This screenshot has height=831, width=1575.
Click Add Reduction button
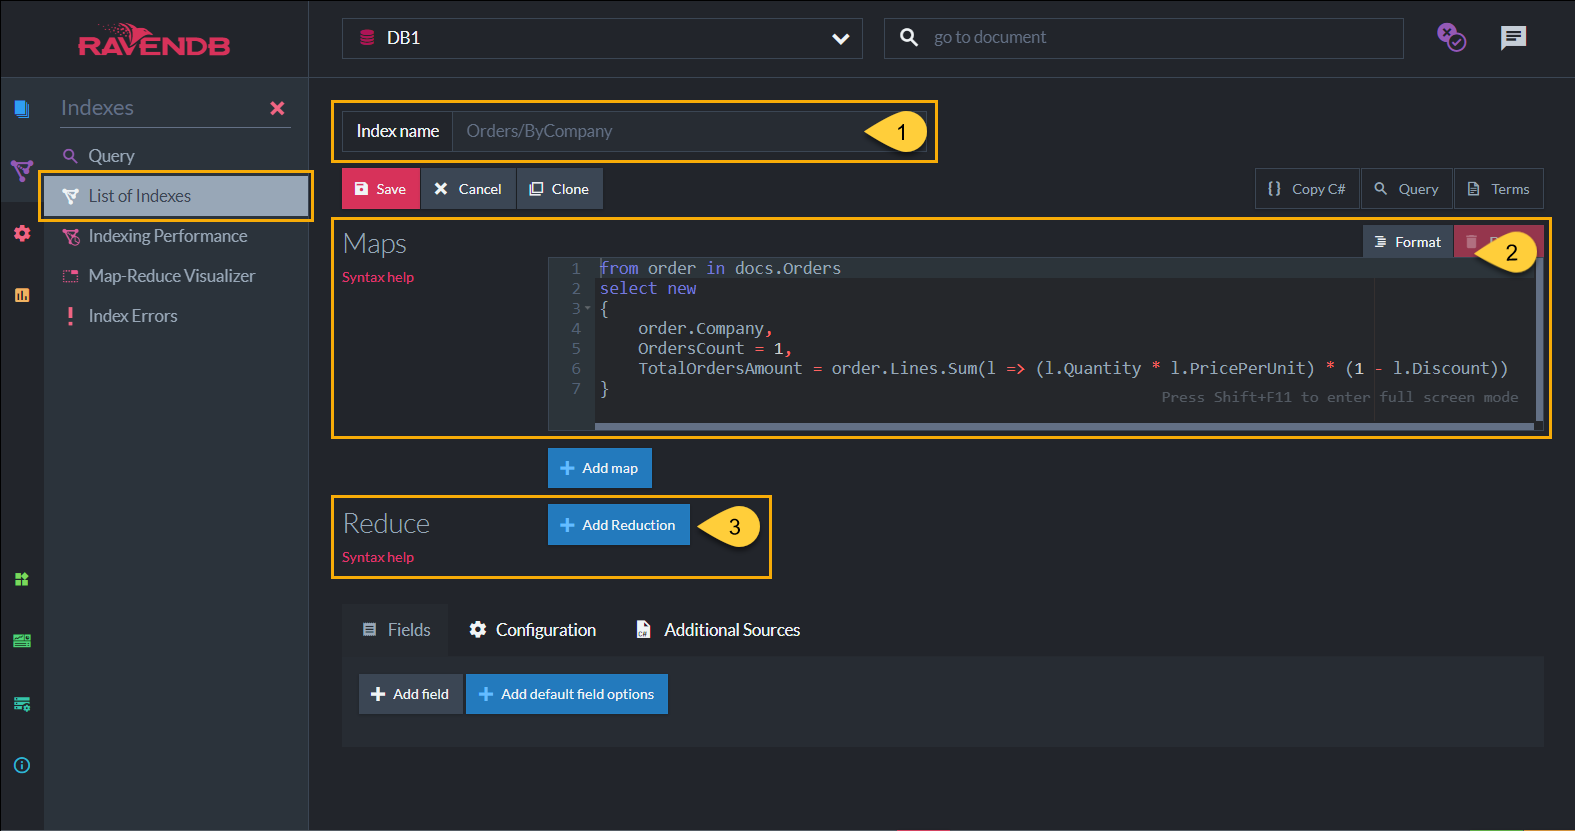[619, 525]
